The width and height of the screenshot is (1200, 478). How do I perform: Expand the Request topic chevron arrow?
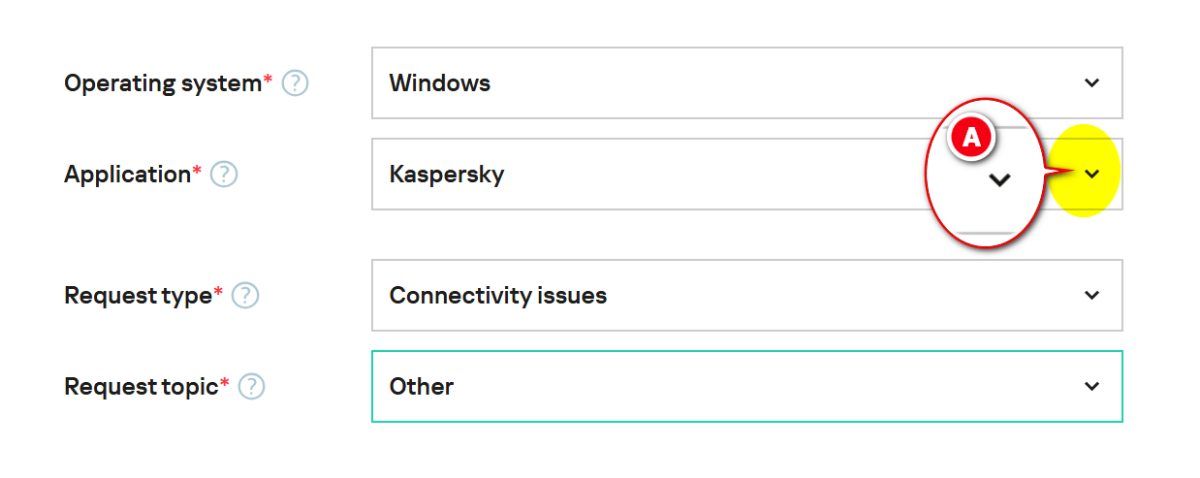pyautogui.click(x=1092, y=386)
